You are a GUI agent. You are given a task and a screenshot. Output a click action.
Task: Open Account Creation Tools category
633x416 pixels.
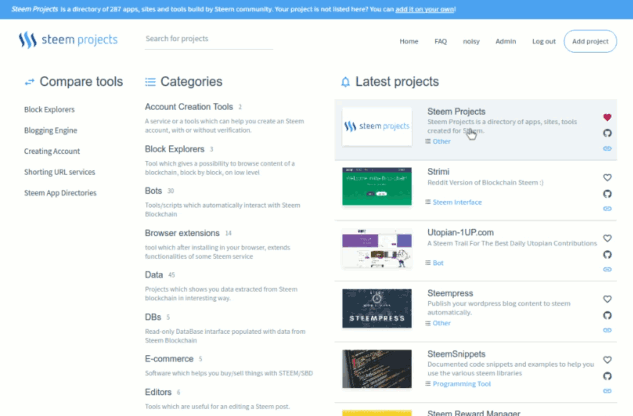coord(189,107)
